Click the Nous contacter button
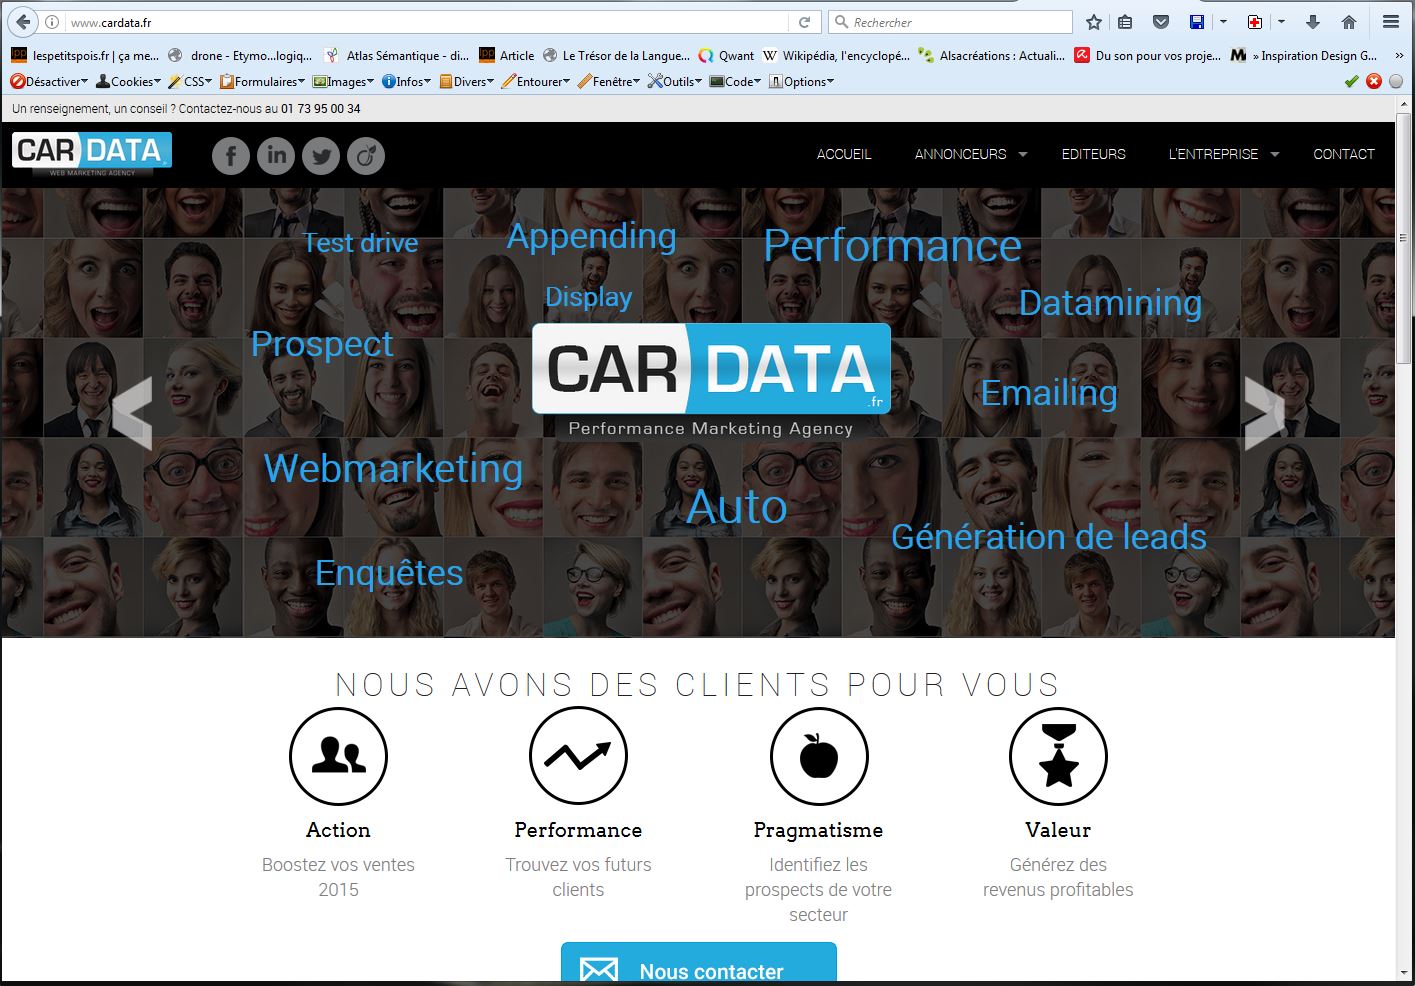Viewport: 1415px width, 986px height. [698, 964]
